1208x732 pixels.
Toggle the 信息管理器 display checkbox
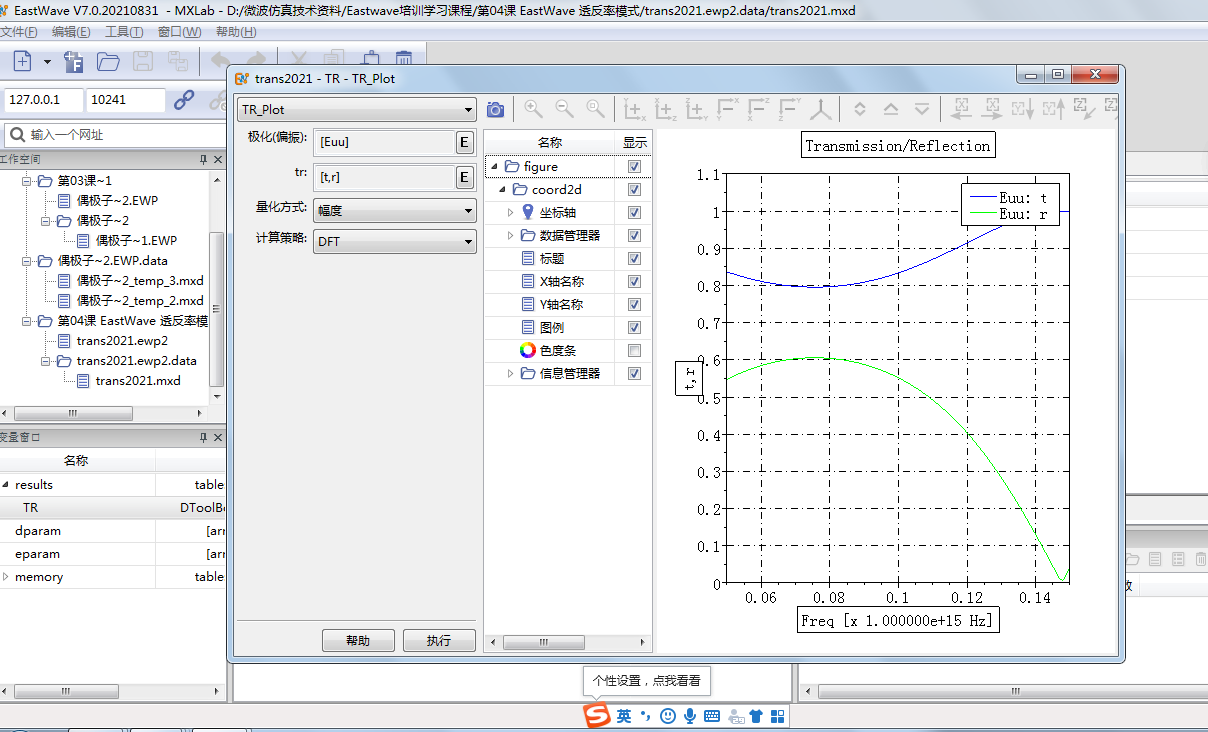(634, 374)
